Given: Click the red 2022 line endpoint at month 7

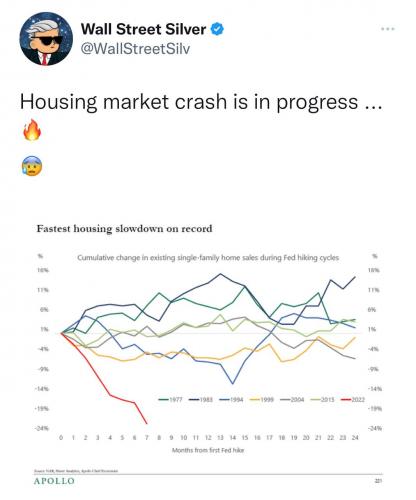Looking at the screenshot, I should point(147,423).
